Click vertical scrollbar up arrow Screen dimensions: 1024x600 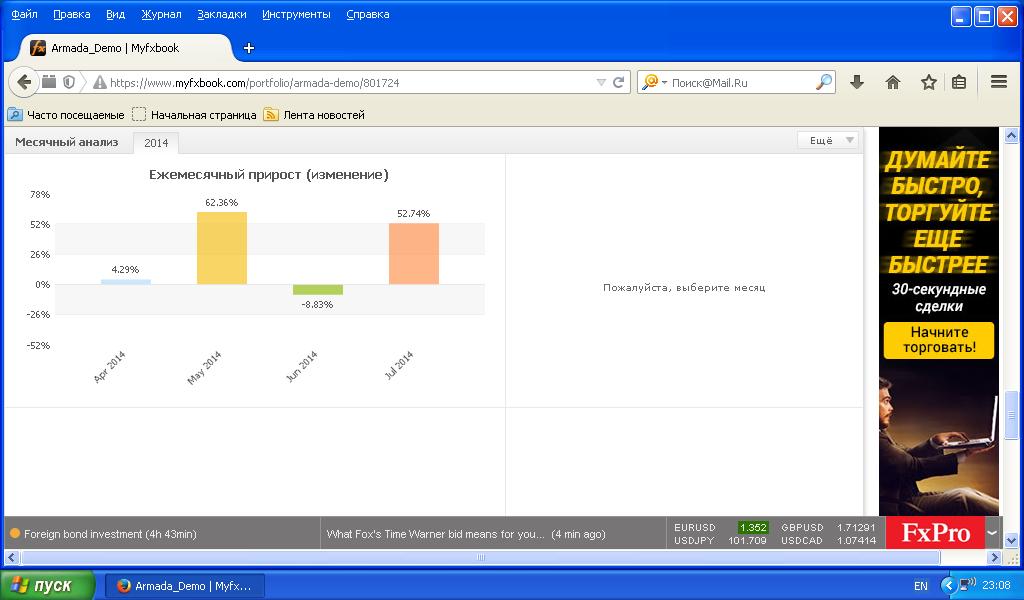tap(1011, 135)
